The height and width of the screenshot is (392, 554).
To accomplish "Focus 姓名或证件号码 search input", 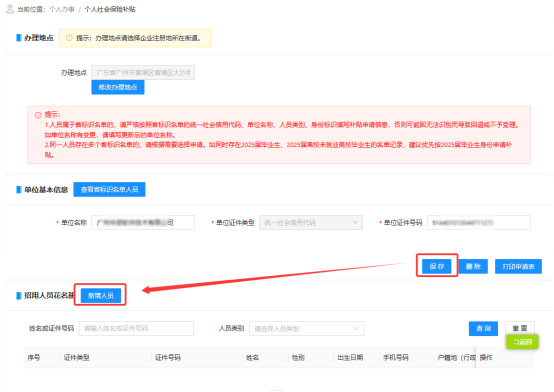I will [x=136, y=328].
